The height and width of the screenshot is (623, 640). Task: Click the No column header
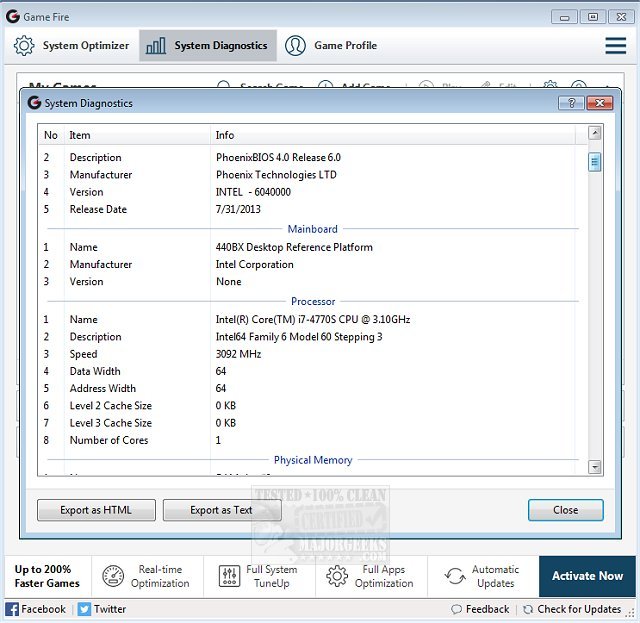(x=51, y=135)
